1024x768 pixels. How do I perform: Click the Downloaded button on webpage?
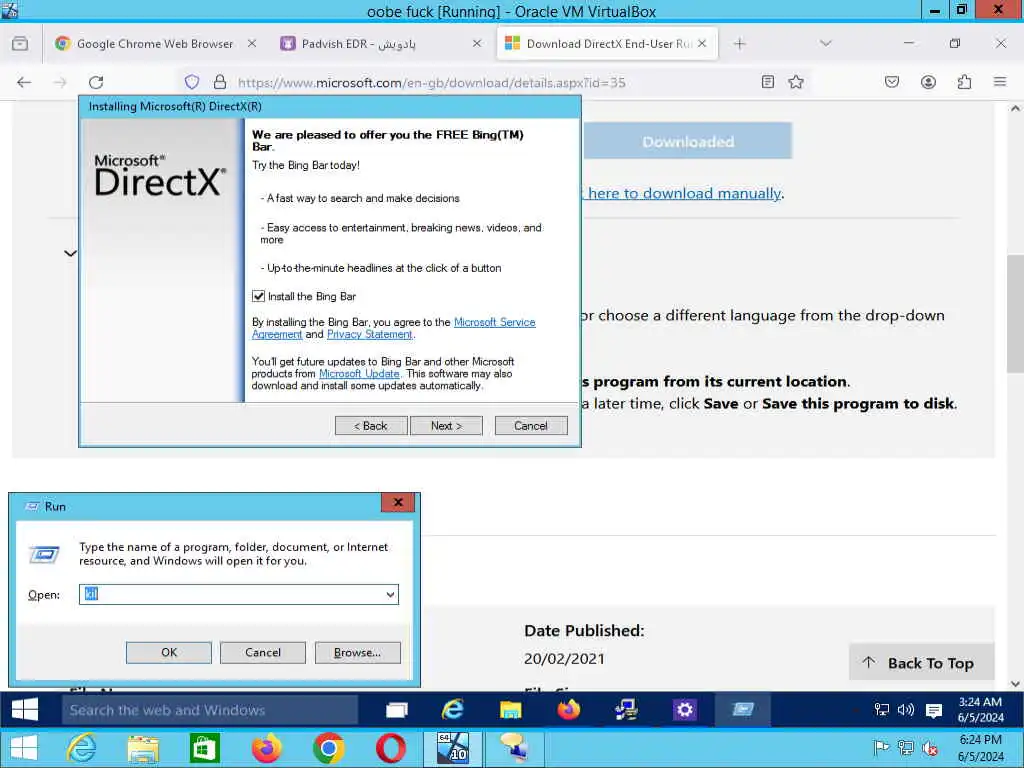(688, 141)
